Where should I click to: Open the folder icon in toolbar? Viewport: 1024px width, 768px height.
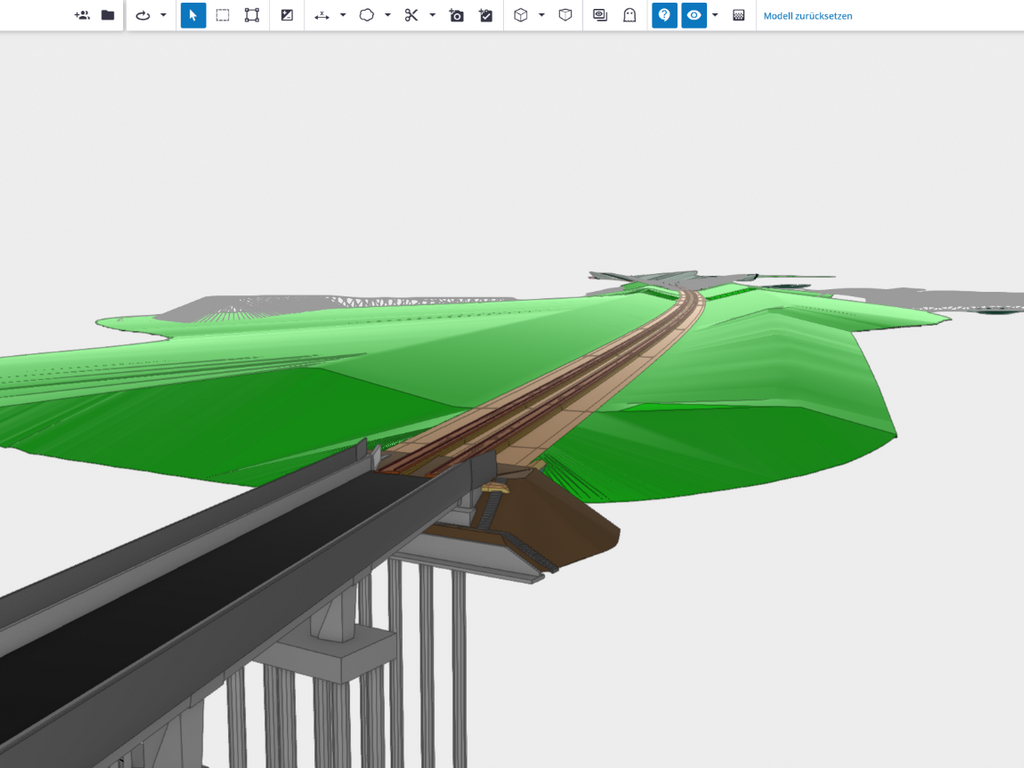coord(108,15)
